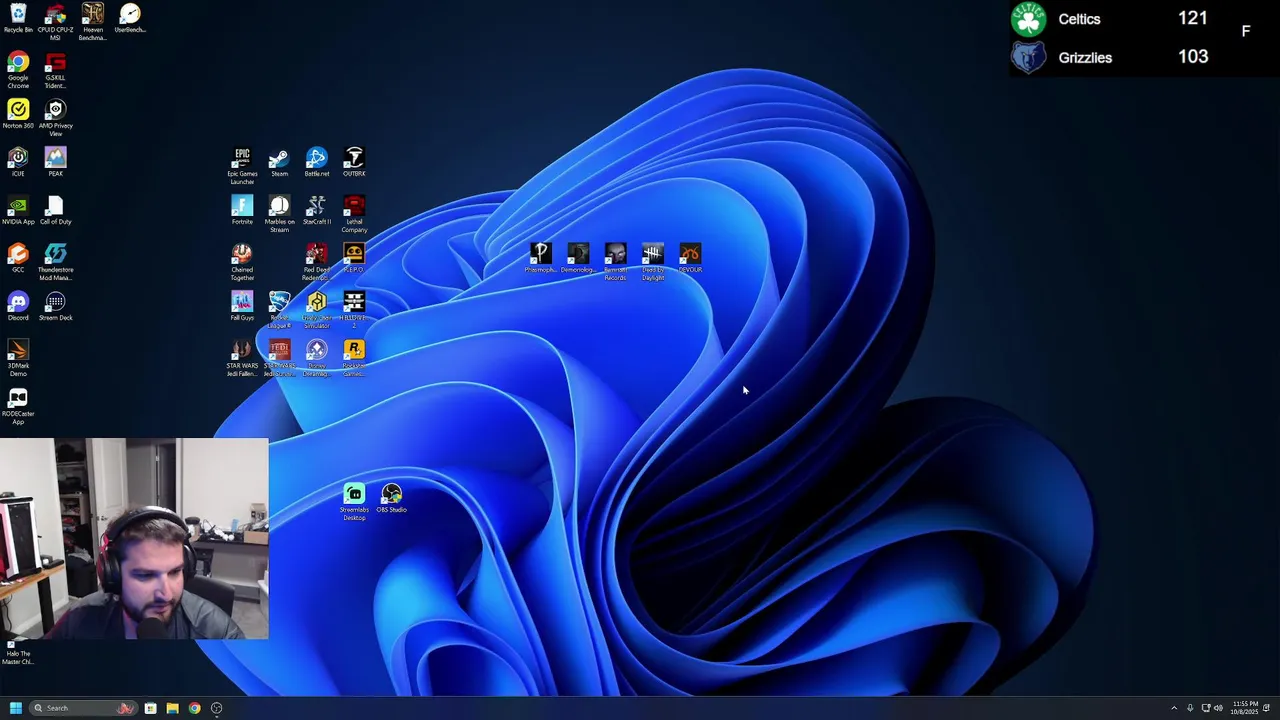This screenshot has height=720, width=1280.
Task: Open volume control in system tray
Action: coord(1218,708)
